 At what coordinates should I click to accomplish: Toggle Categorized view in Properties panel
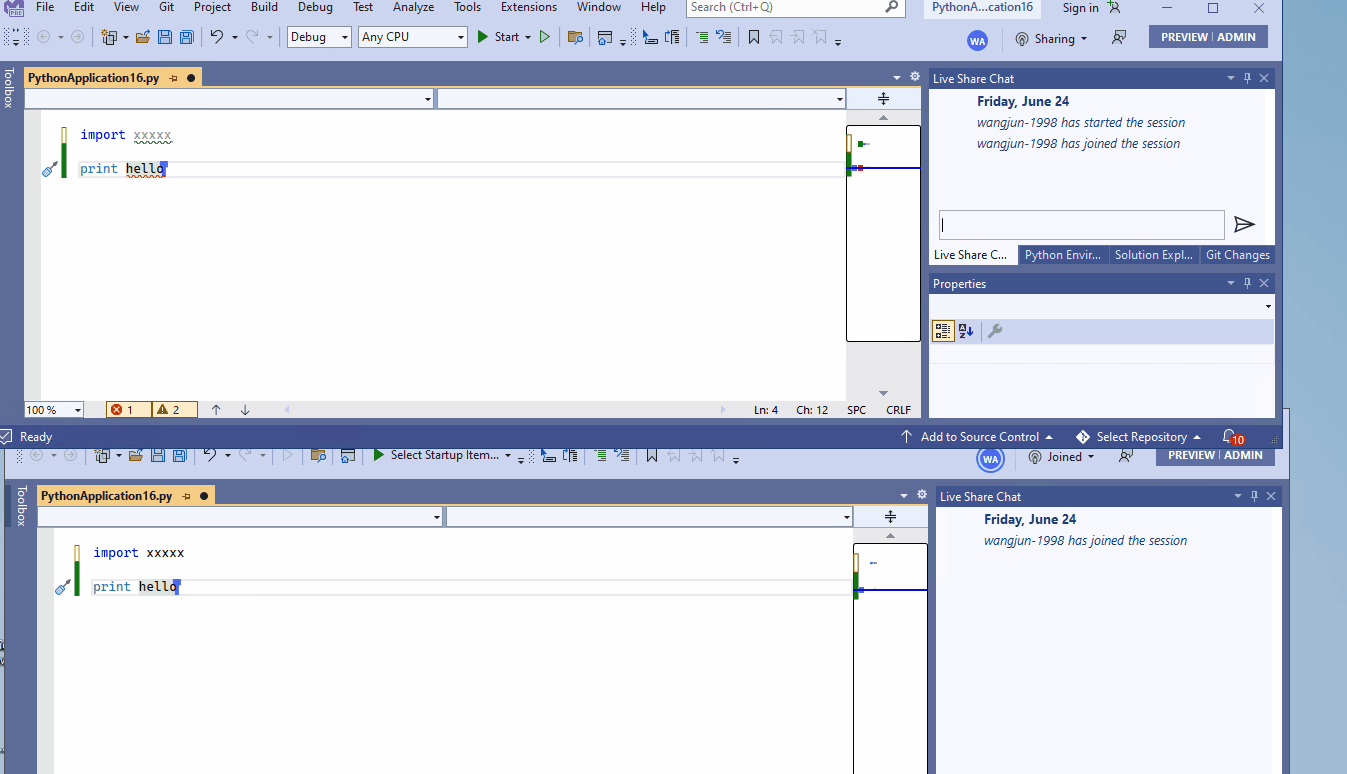click(943, 331)
